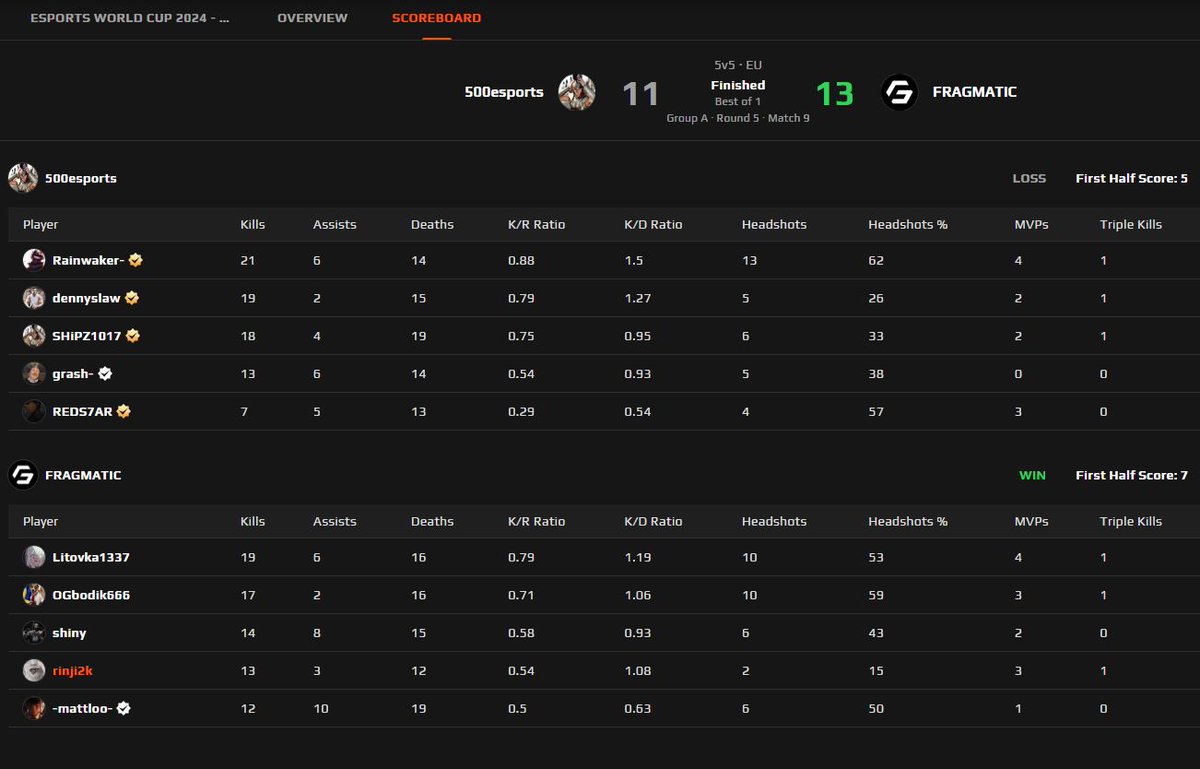Image resolution: width=1200 pixels, height=769 pixels.
Task: Open Rainwaker- player profile
Action: point(89,260)
